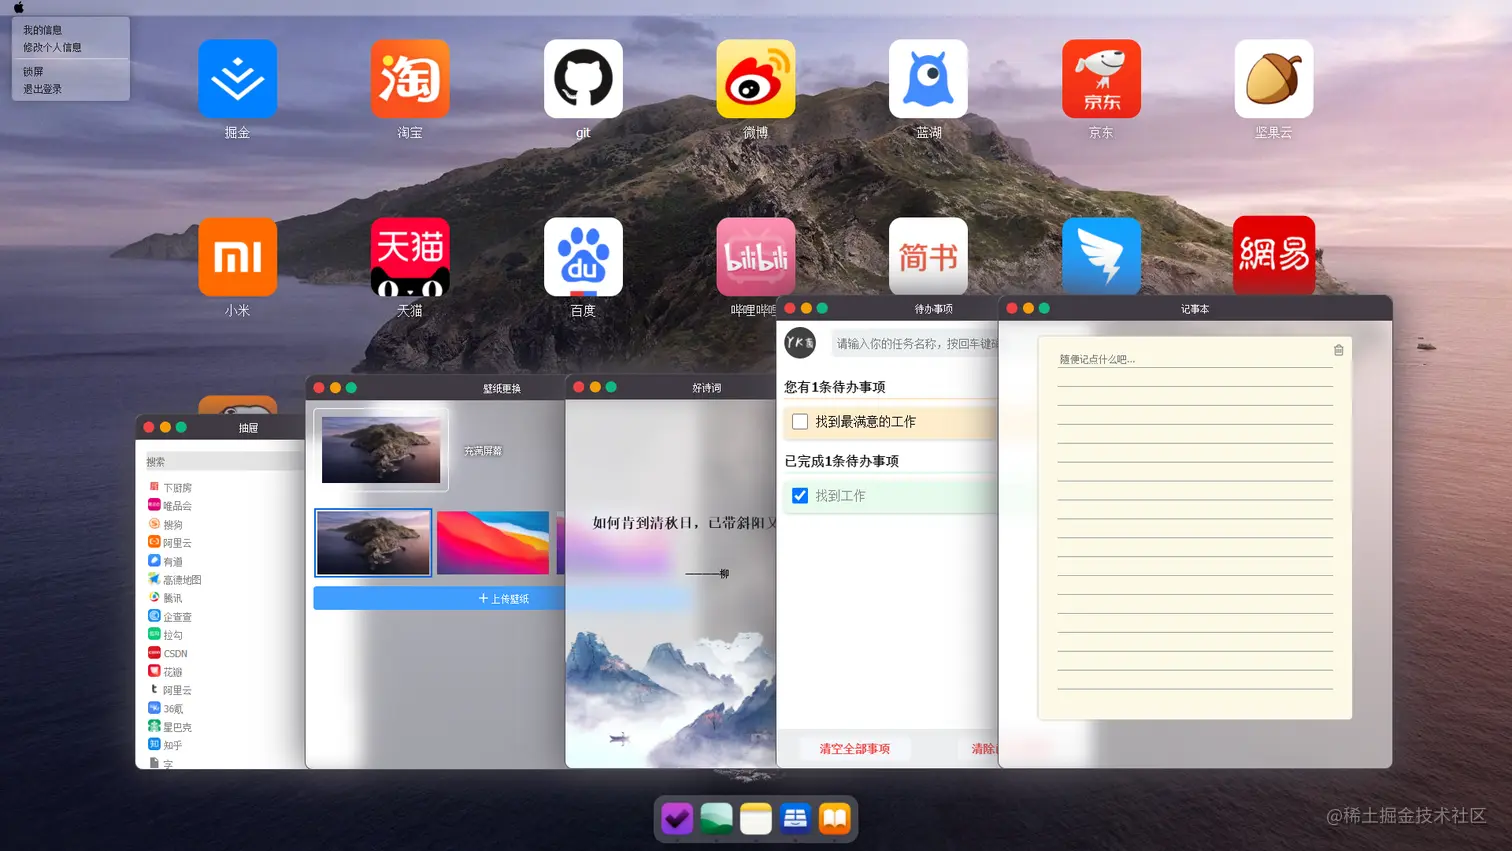Image resolution: width=1512 pixels, height=851 pixels.
Task: Click the green hills wallpaper icon in dock
Action: (x=716, y=819)
